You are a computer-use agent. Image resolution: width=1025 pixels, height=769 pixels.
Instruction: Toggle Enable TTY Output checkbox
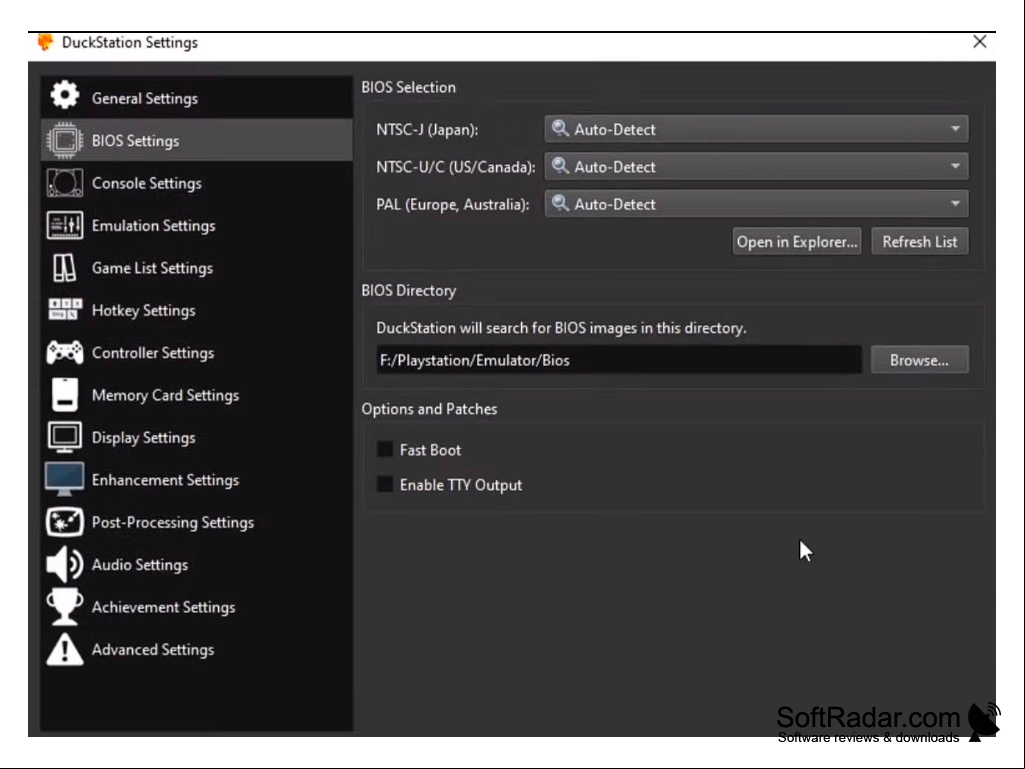tap(385, 485)
